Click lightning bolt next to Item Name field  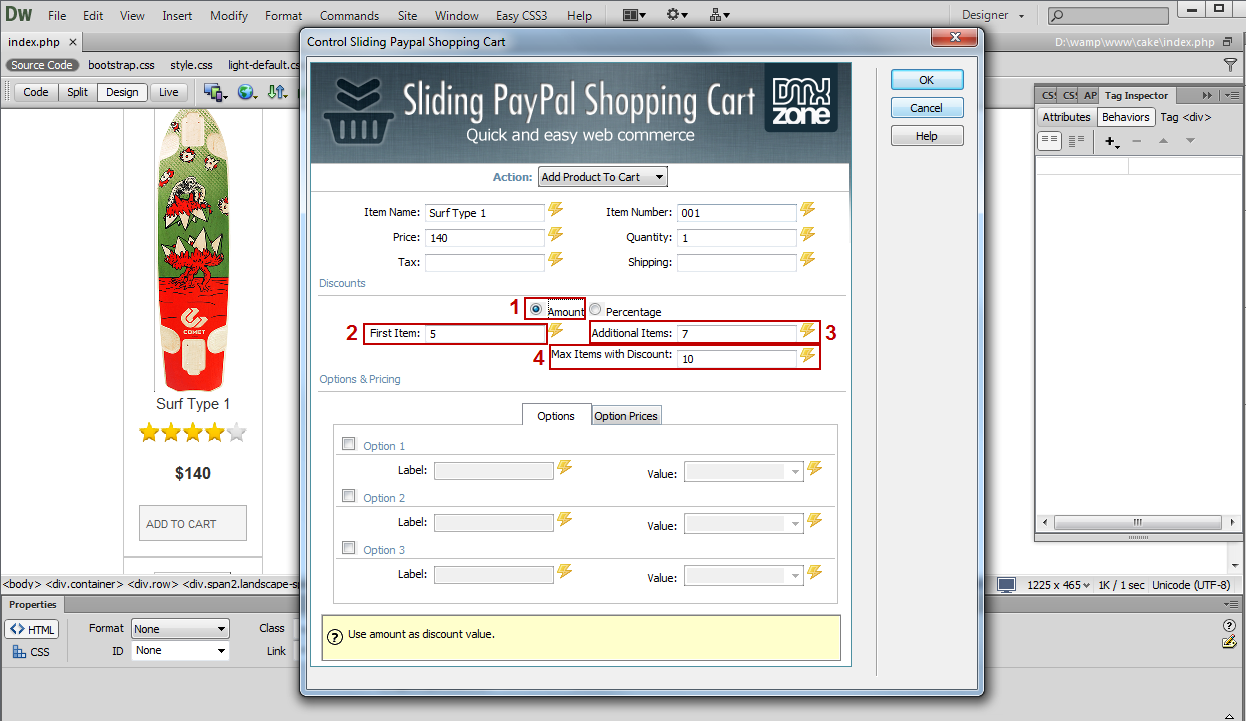[556, 210]
